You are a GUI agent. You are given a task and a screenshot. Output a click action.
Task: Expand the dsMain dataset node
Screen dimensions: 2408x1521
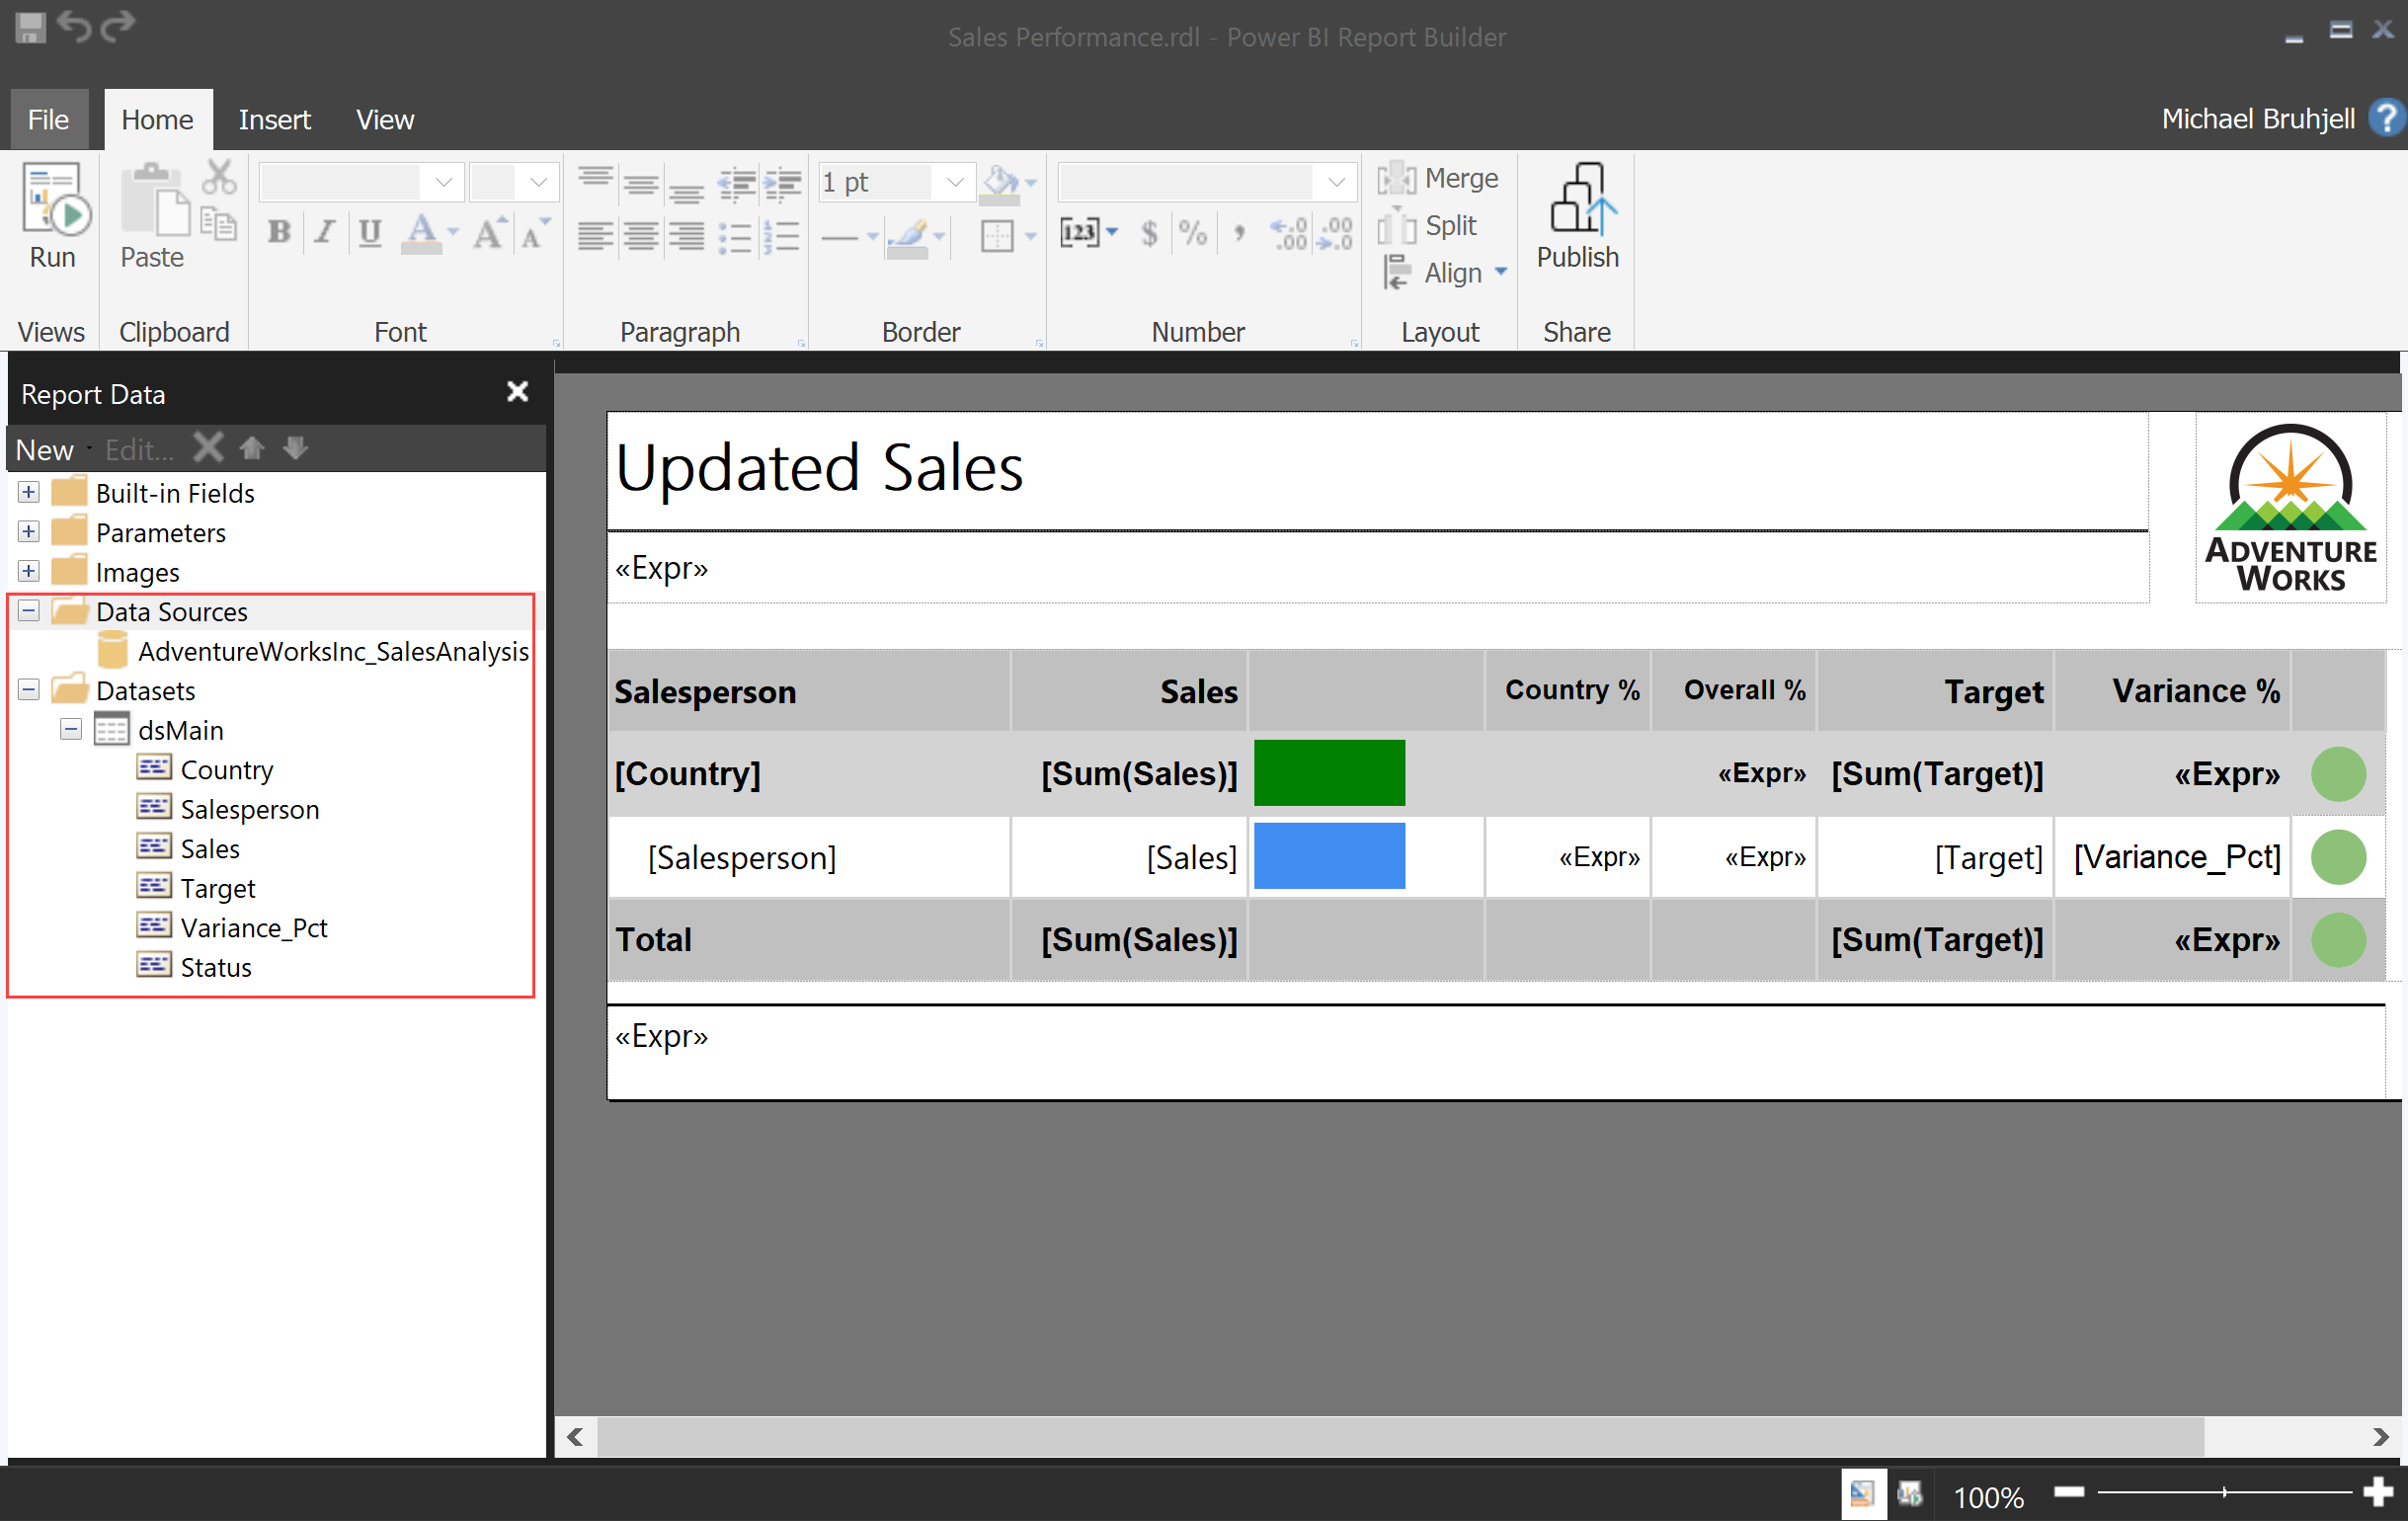(70, 729)
